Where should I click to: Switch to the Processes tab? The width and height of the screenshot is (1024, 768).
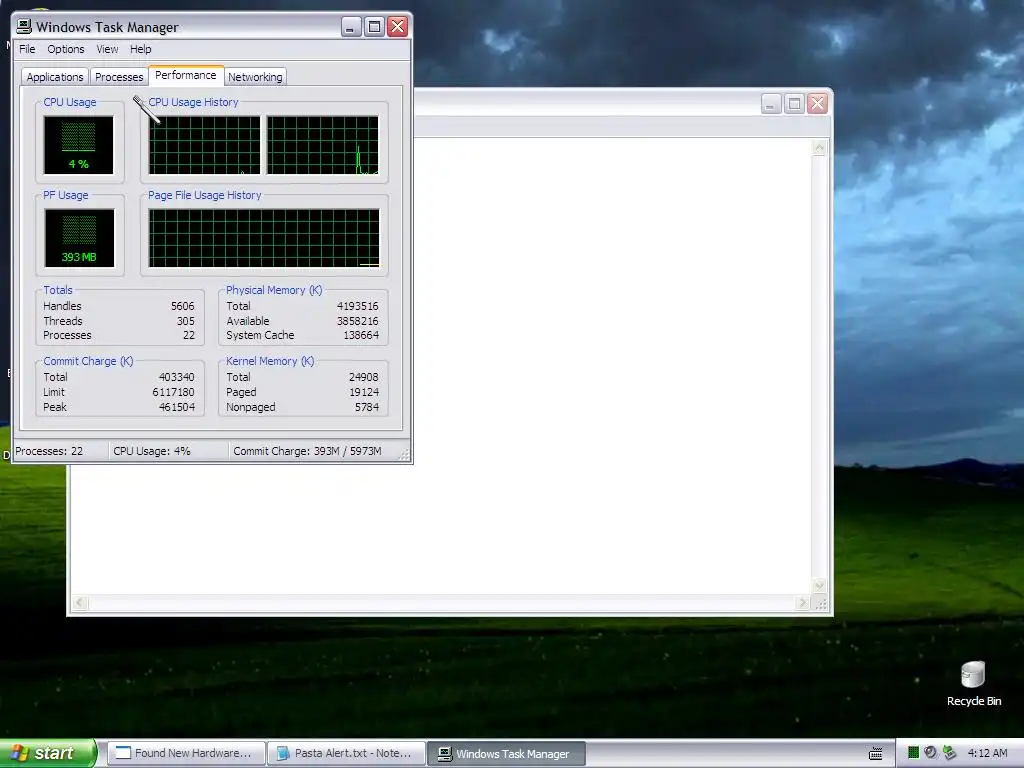[x=119, y=77]
